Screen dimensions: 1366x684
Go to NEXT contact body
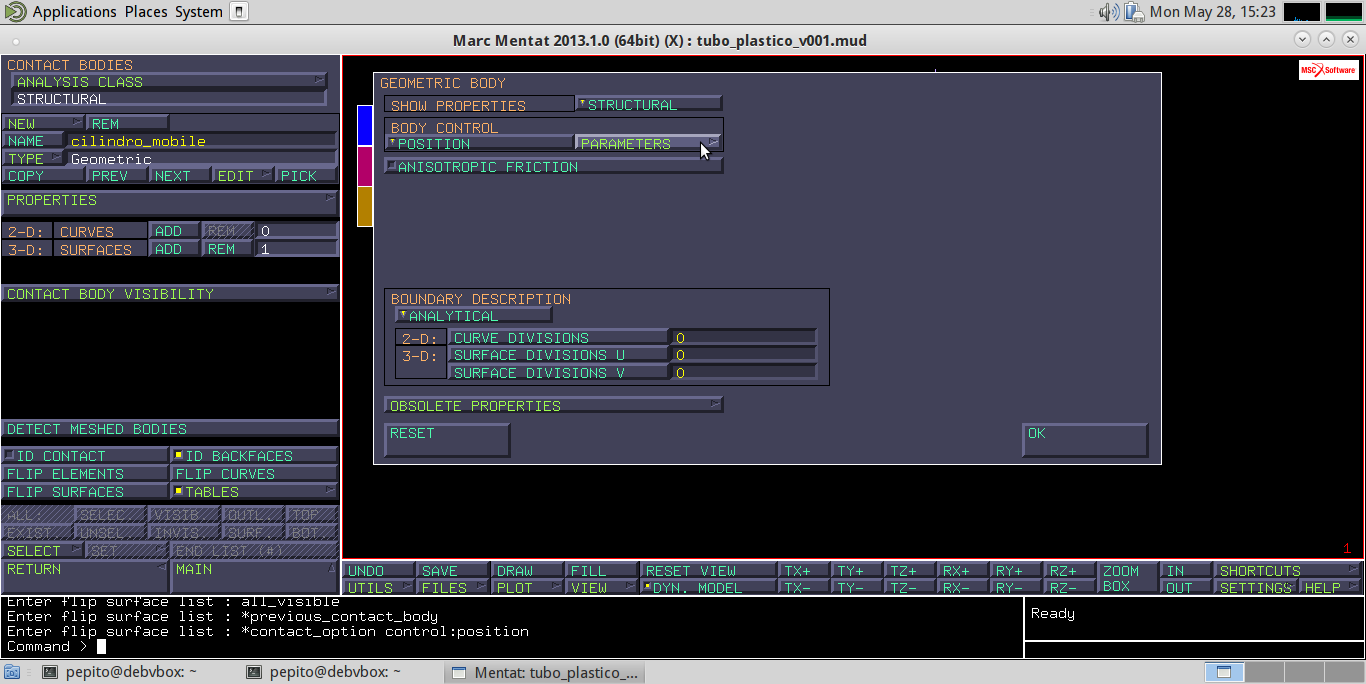click(180, 176)
